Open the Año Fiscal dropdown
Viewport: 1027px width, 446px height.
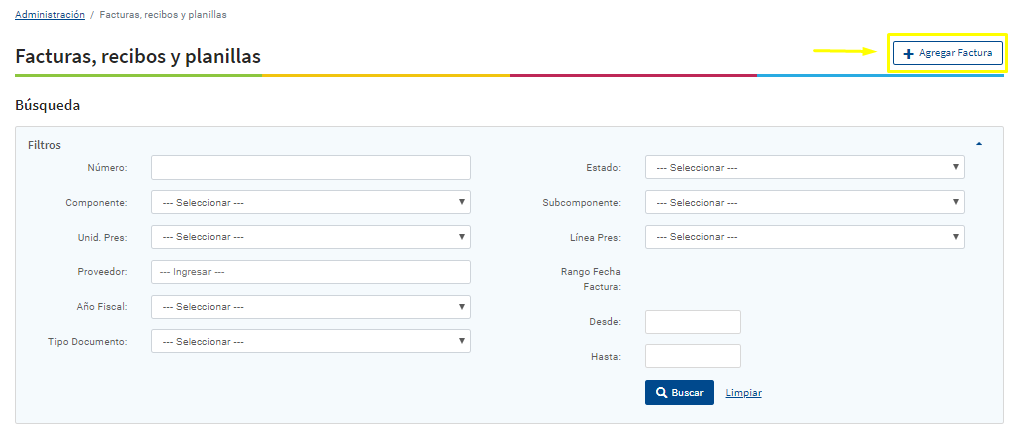310,307
